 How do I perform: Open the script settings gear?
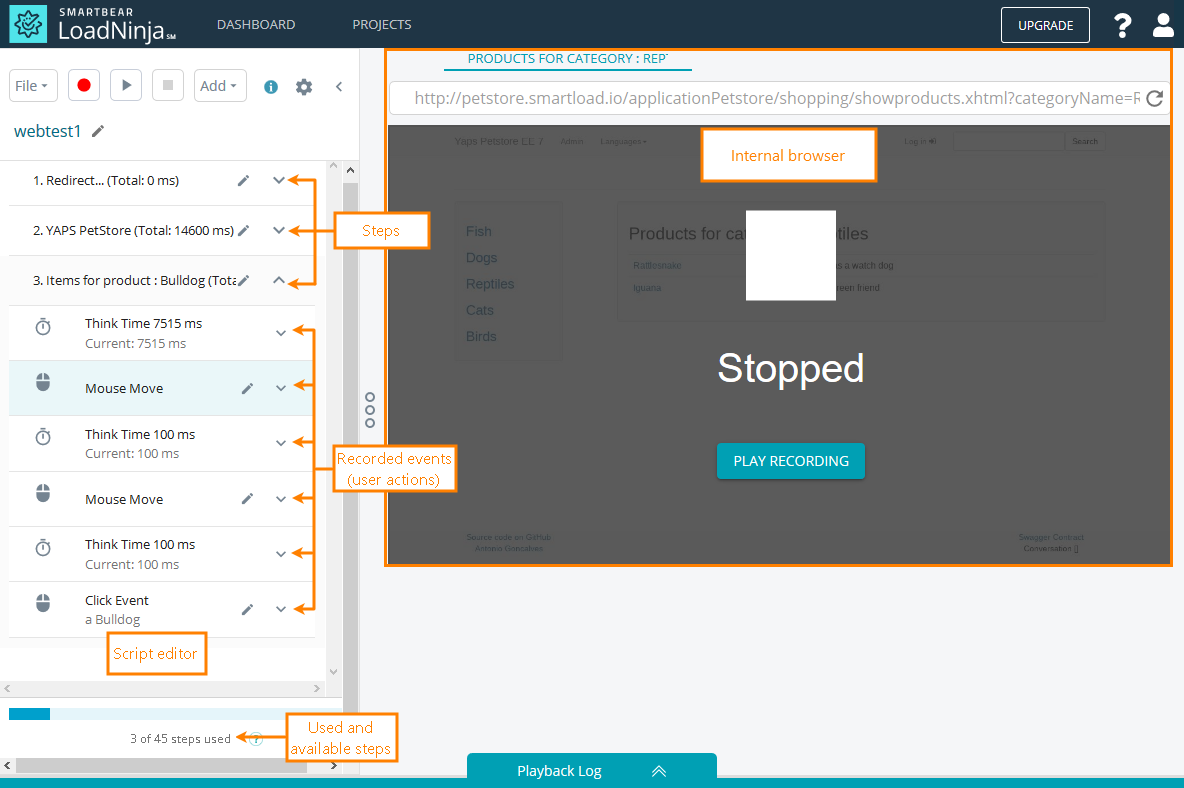pos(304,87)
